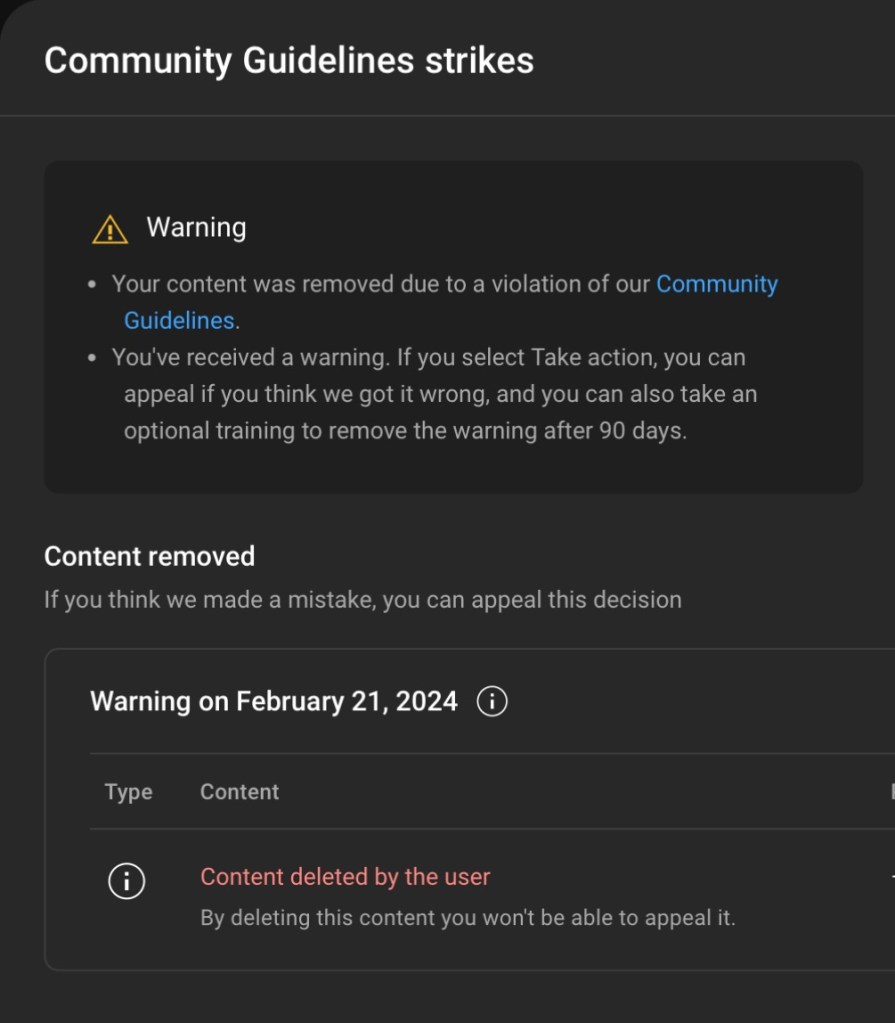Select the 'Warning on February 21, 2024' heading
The height and width of the screenshot is (1023, 895).
273,702
